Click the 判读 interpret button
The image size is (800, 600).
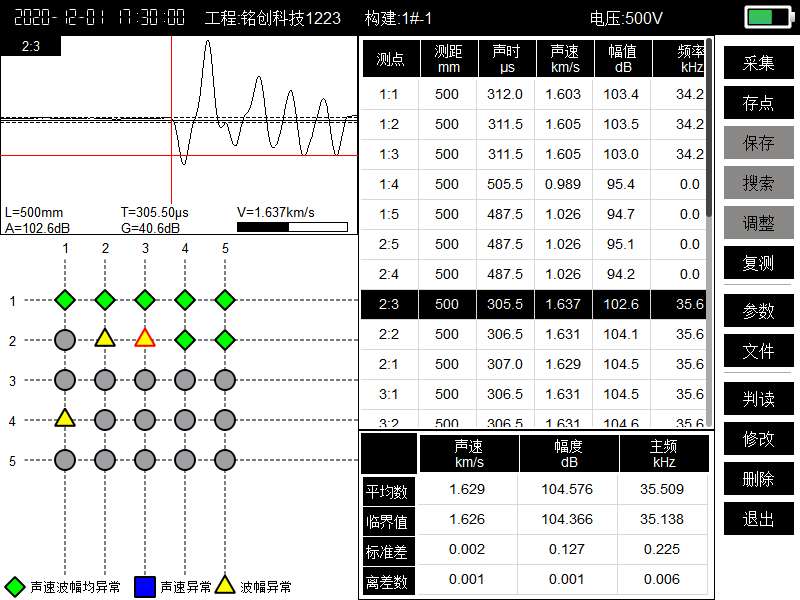click(758, 398)
